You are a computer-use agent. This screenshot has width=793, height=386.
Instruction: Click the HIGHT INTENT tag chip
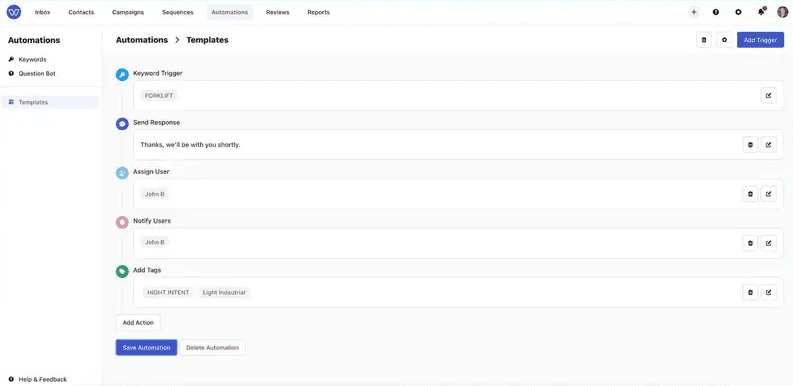[168, 292]
